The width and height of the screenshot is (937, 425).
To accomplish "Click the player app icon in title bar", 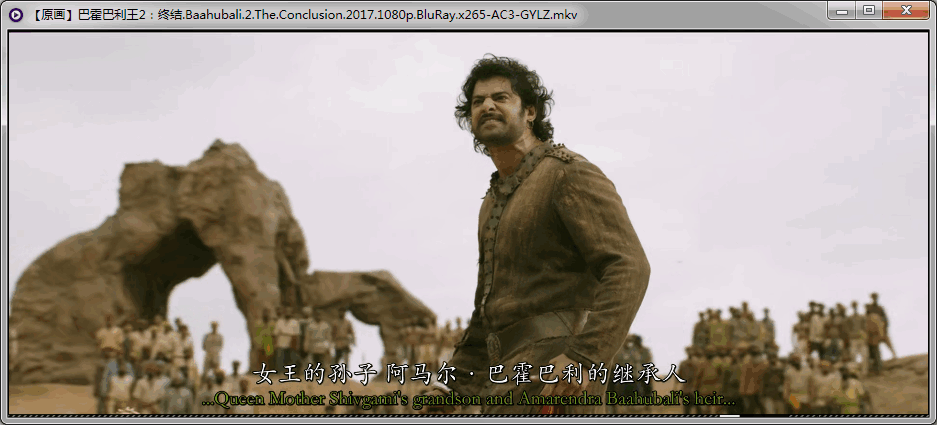I will click(17, 14).
